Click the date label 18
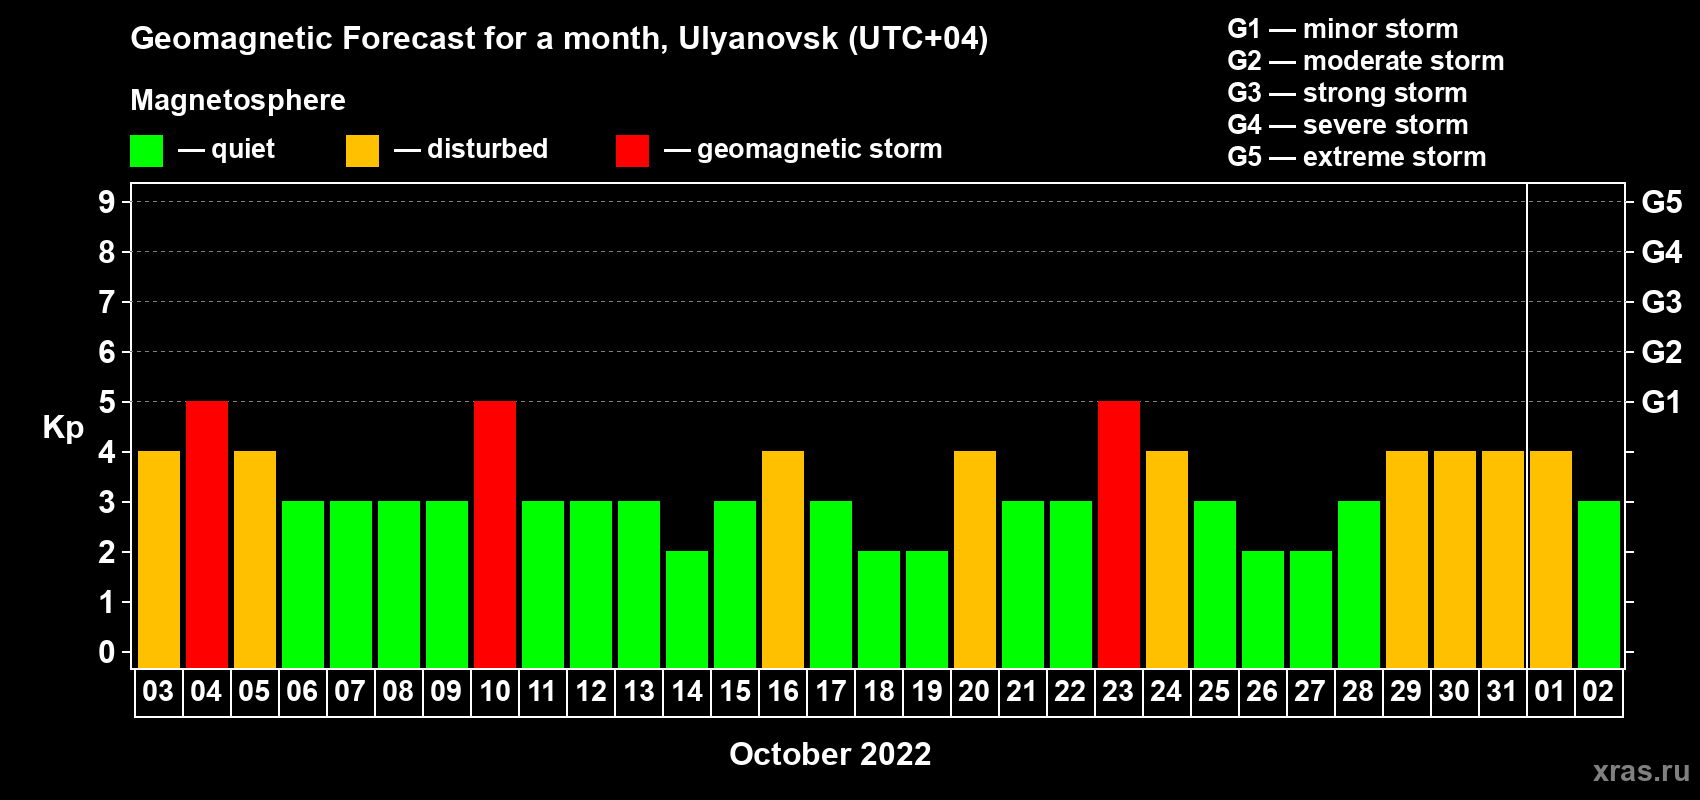This screenshot has width=1700, height=800. (x=878, y=691)
